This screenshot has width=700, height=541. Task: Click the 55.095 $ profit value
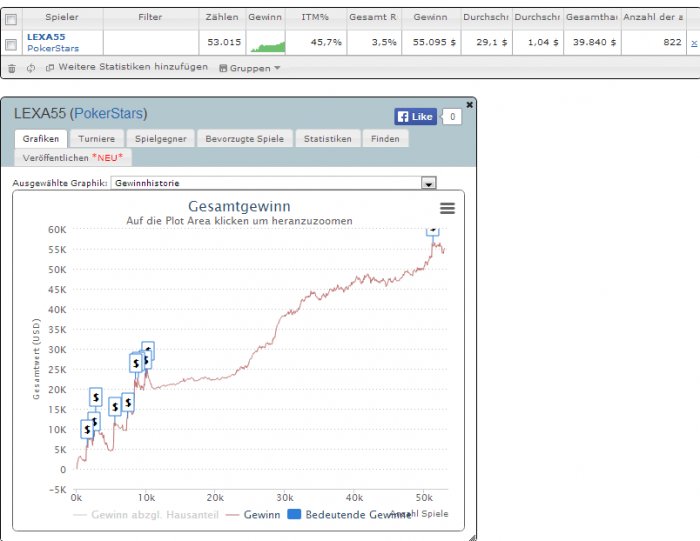point(434,42)
